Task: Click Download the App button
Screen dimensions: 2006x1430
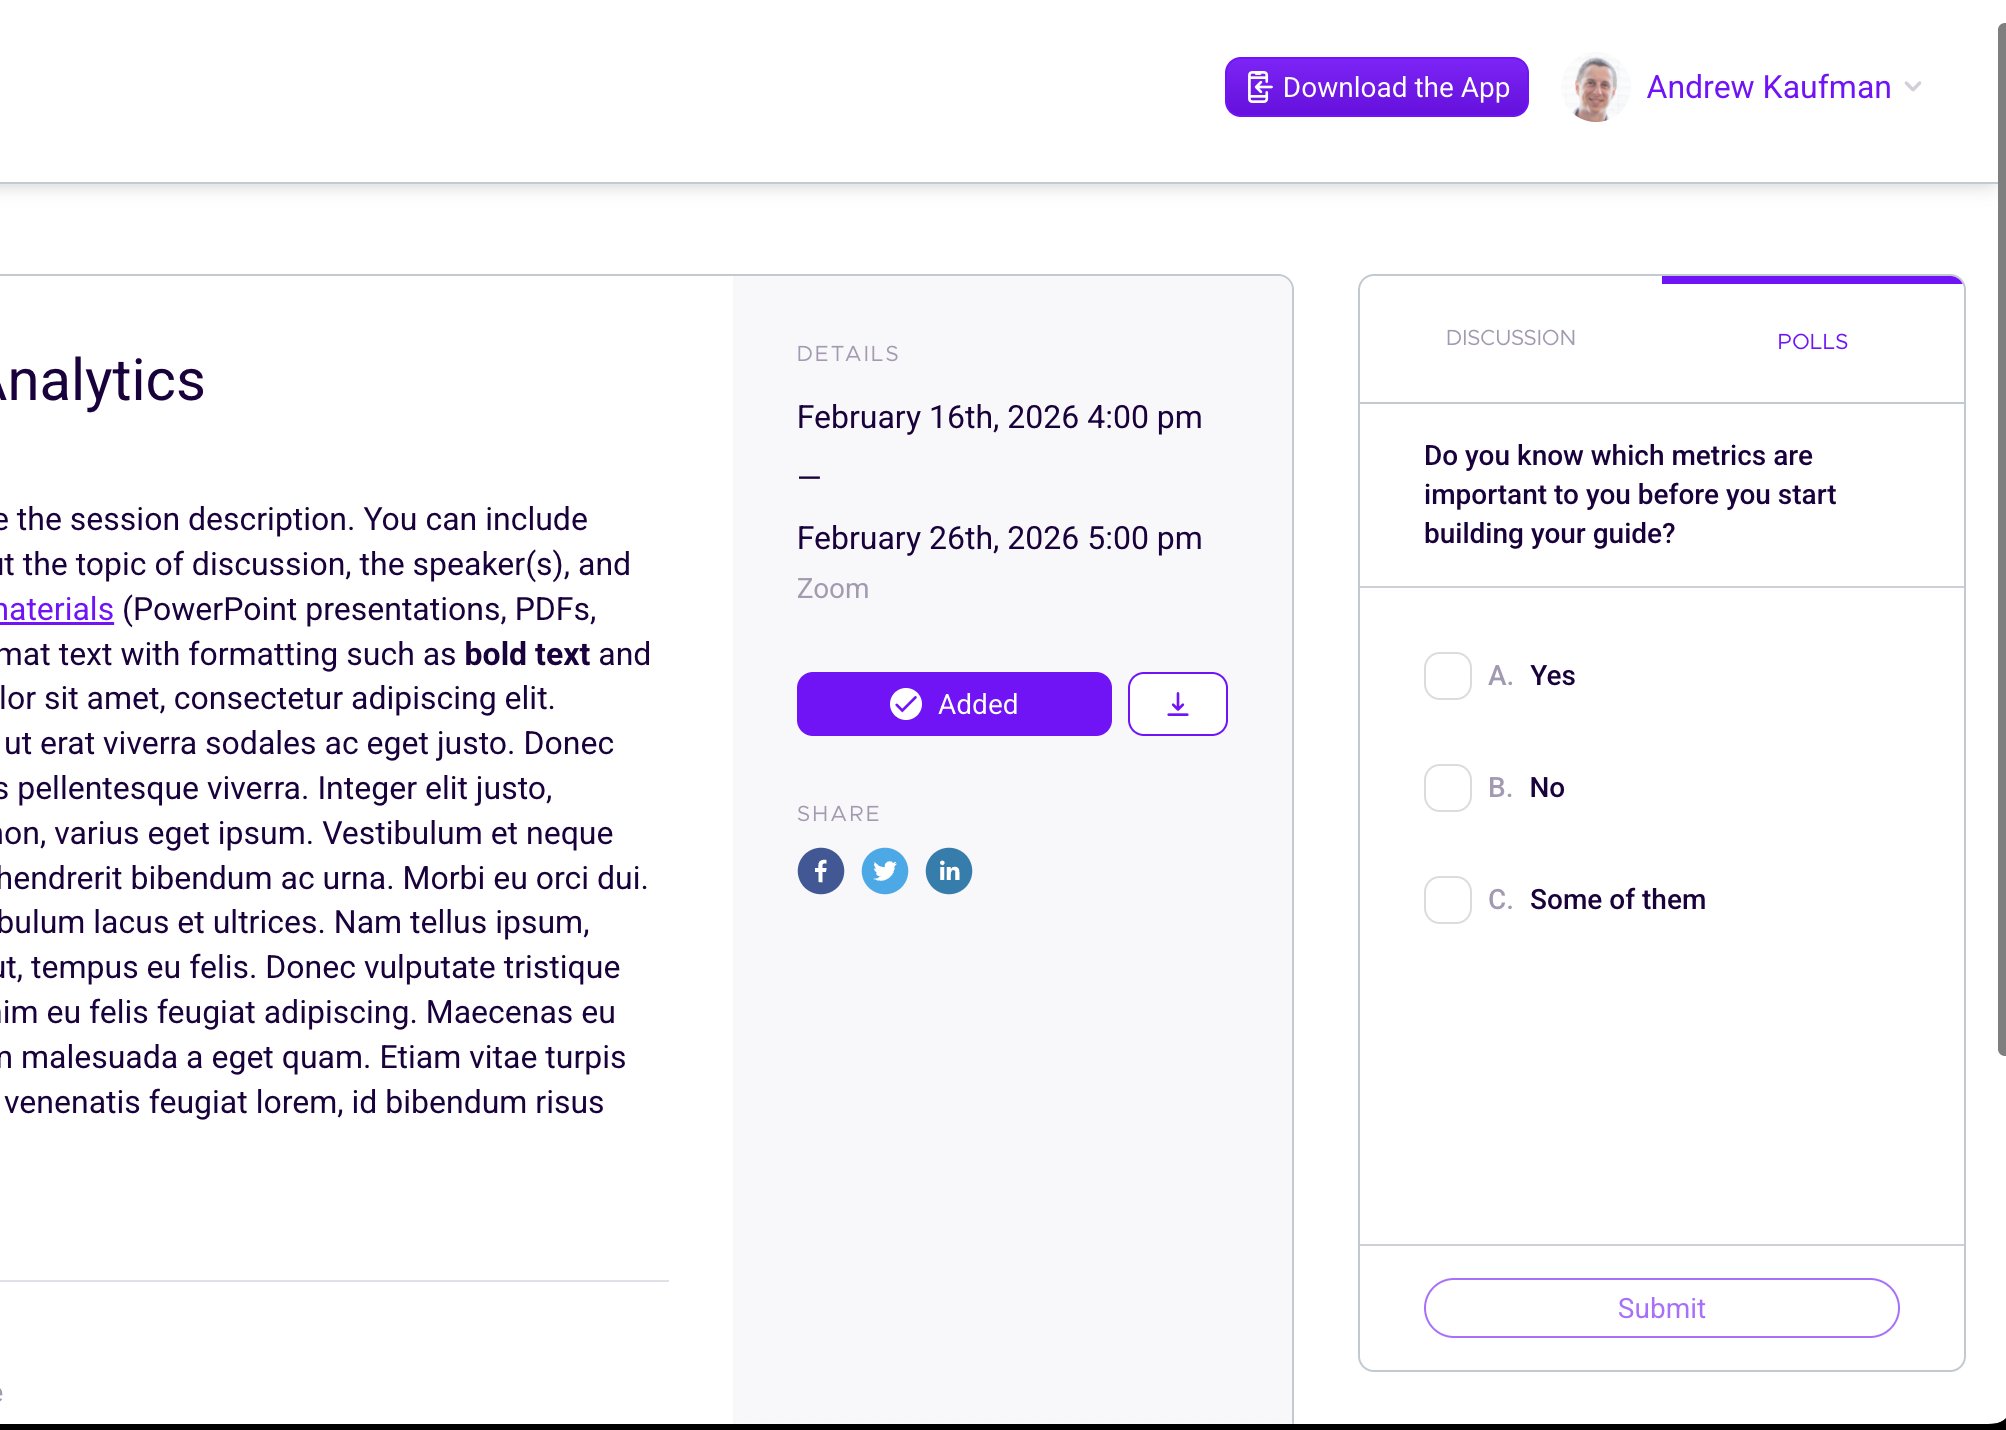Action: (1376, 87)
